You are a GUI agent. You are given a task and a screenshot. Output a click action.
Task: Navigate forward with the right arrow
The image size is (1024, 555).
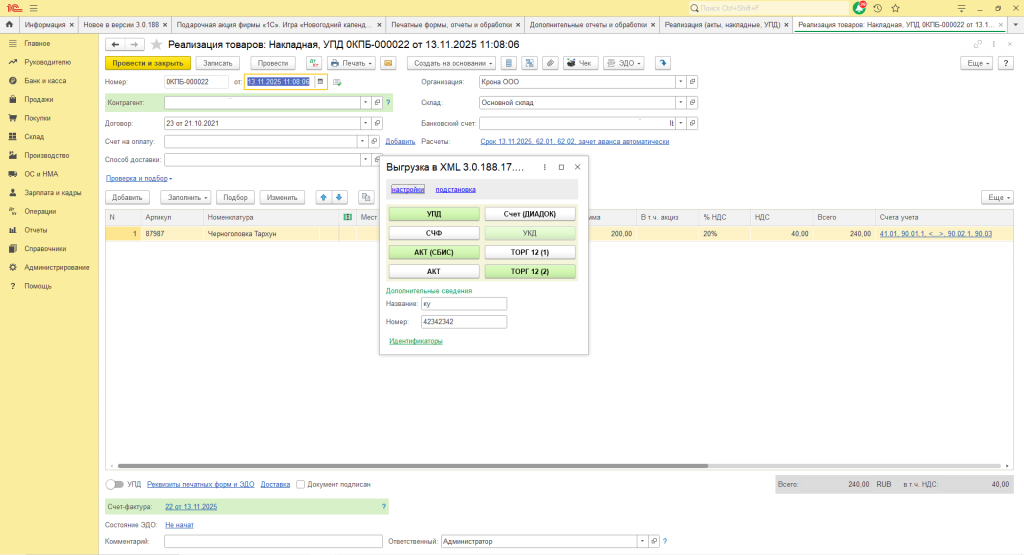coord(135,44)
